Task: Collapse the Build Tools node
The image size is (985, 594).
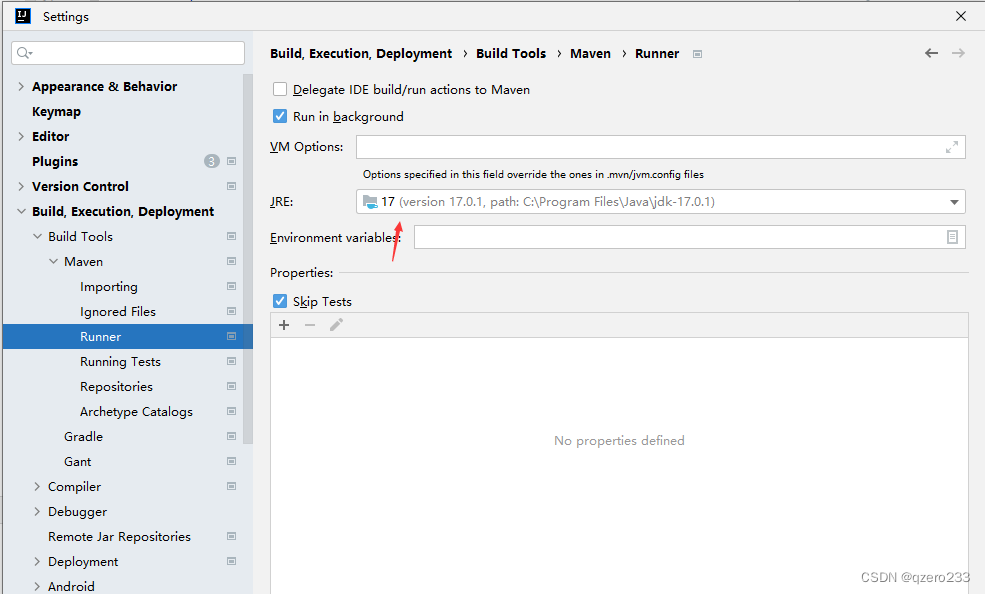Action: coord(37,236)
